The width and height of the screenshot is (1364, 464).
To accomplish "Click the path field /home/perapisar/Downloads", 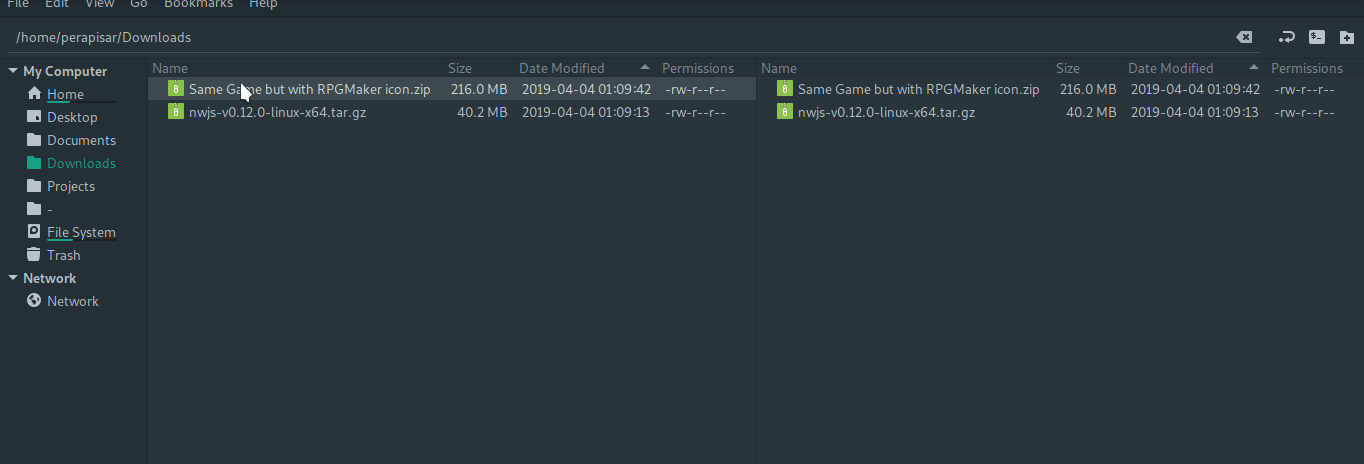I will [620, 37].
